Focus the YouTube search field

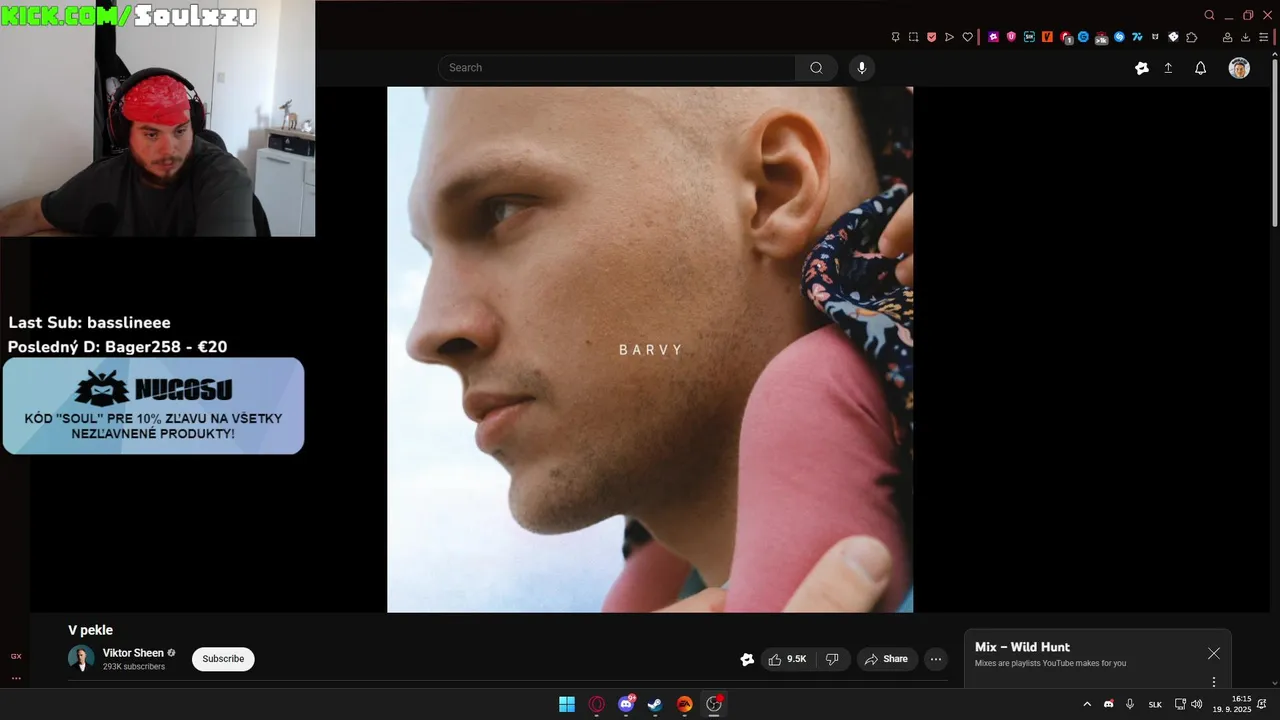(617, 68)
